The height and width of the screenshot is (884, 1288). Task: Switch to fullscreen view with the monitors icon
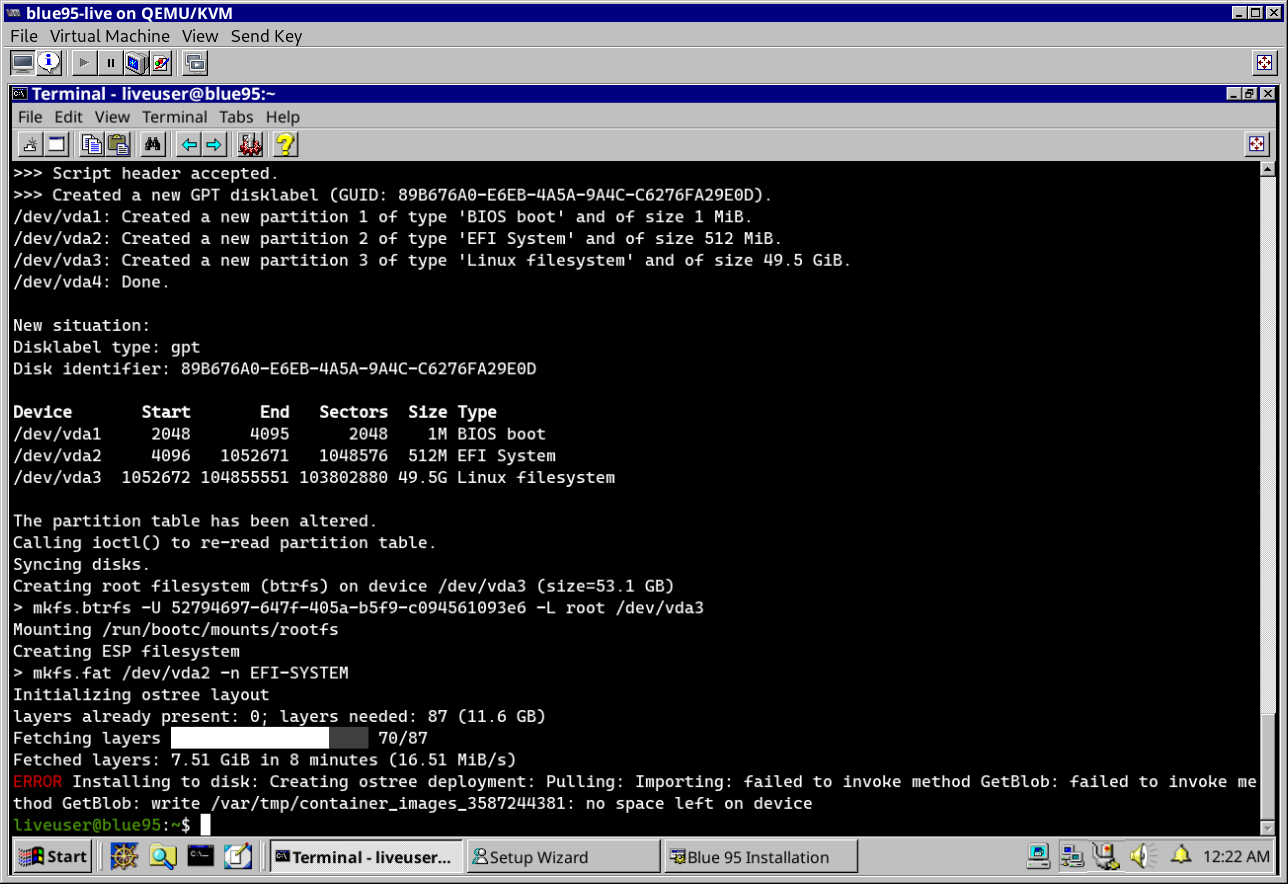click(x=196, y=63)
